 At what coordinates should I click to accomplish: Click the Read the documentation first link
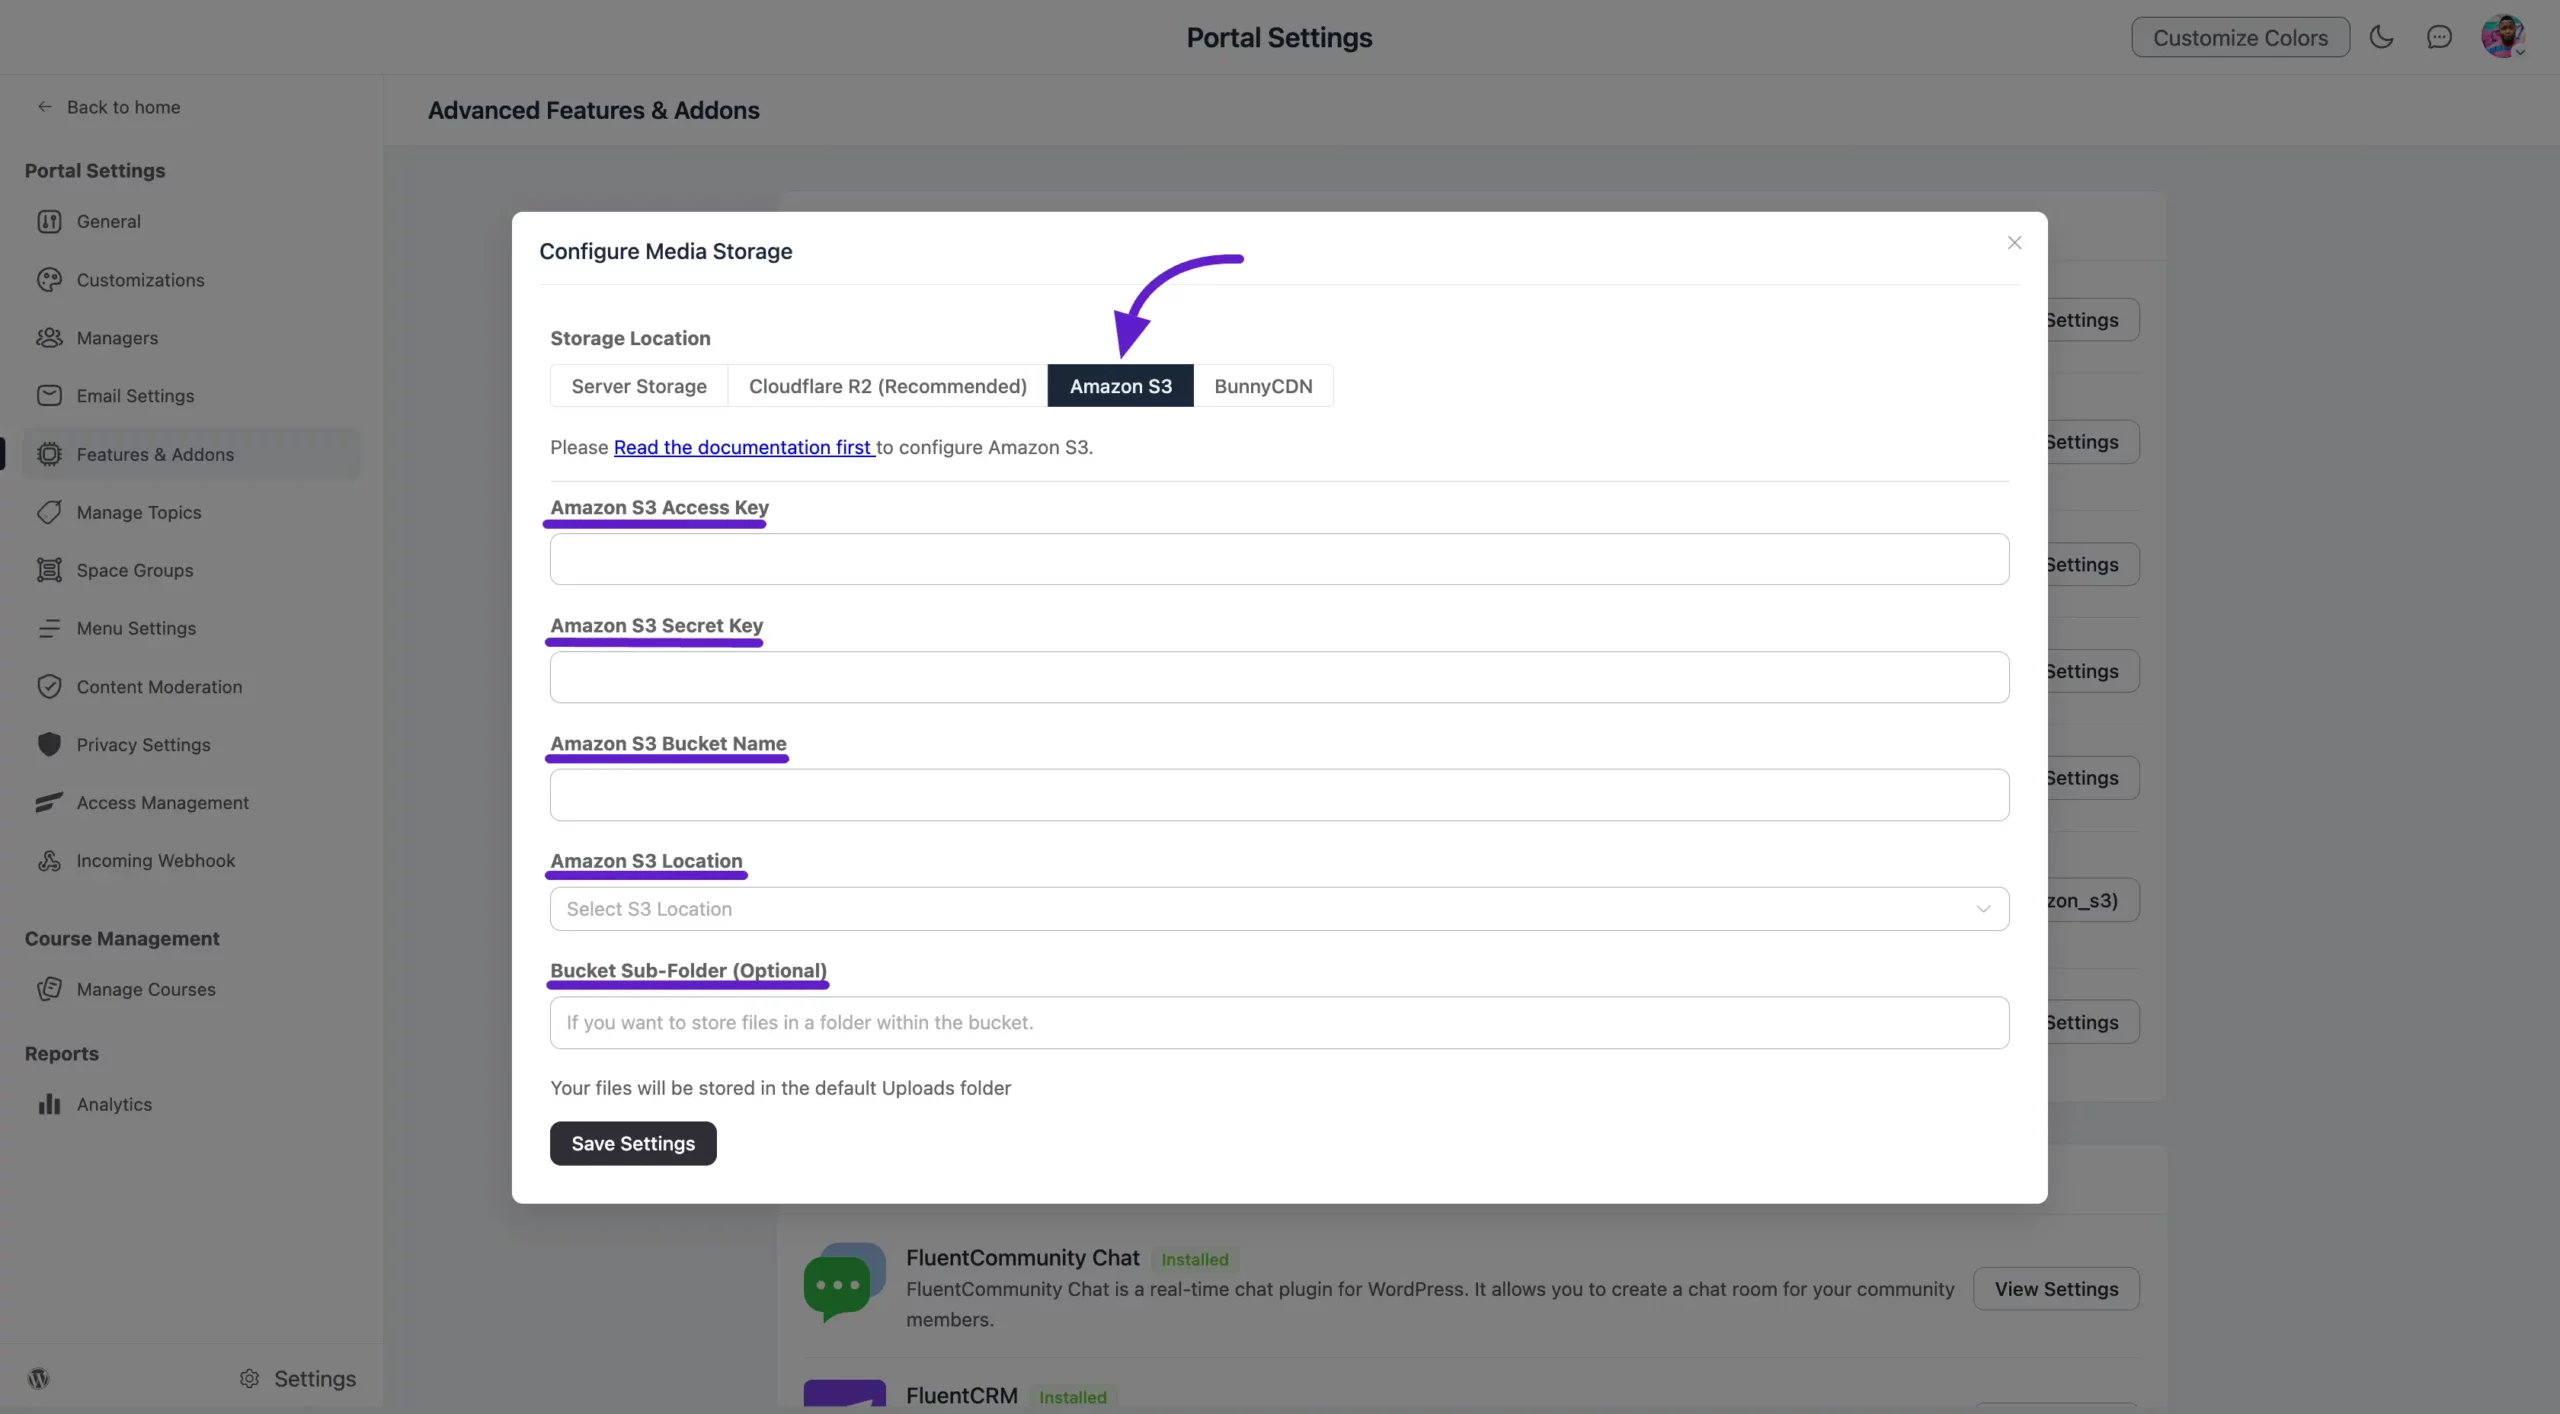[x=744, y=447]
